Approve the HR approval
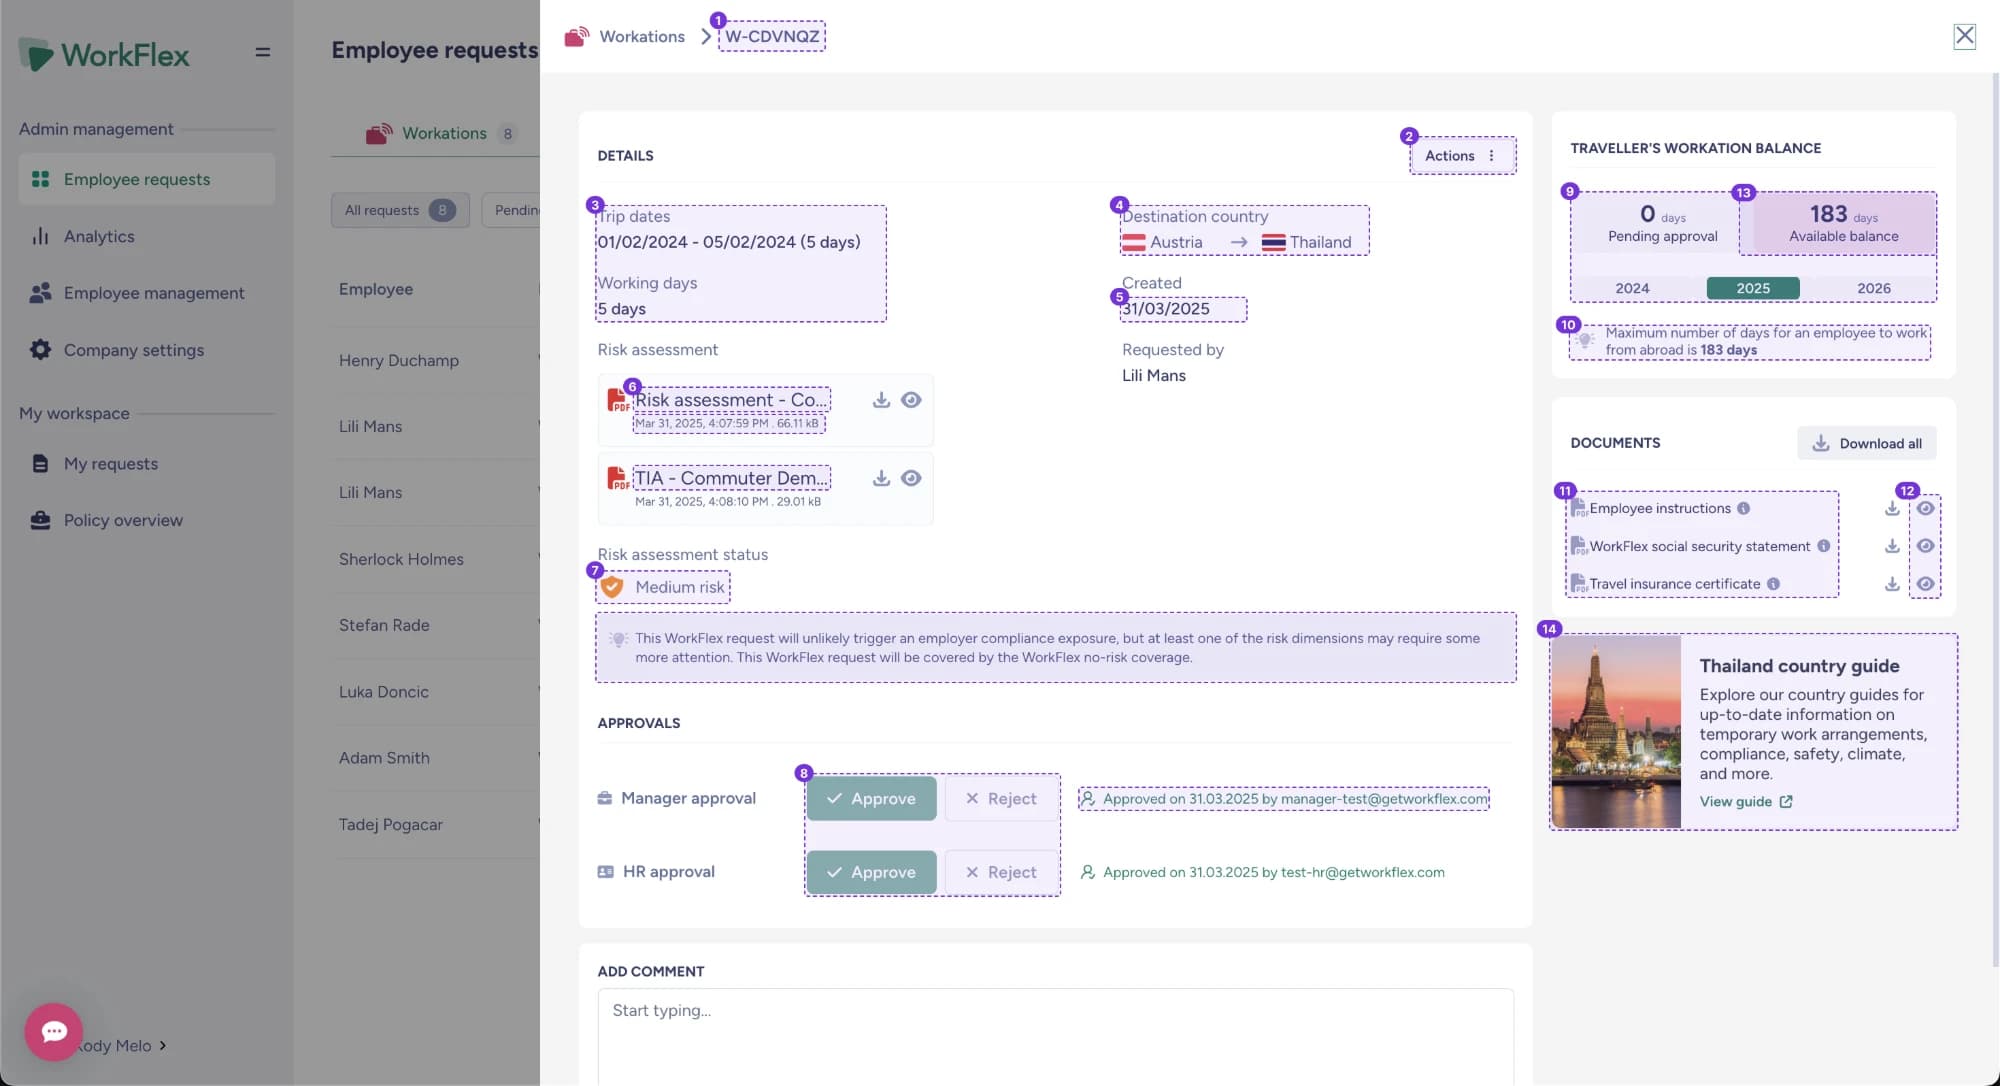Screen dimensions: 2000x1086 coord(872,872)
